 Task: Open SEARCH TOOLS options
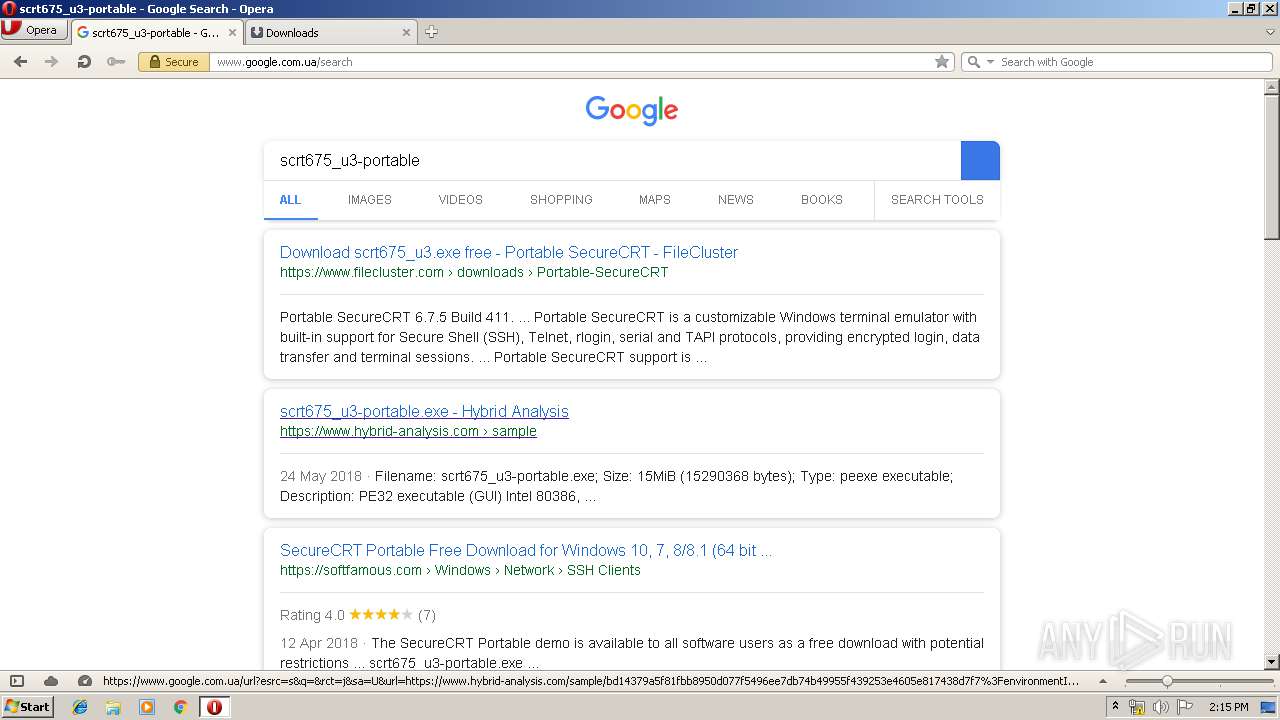click(937, 200)
